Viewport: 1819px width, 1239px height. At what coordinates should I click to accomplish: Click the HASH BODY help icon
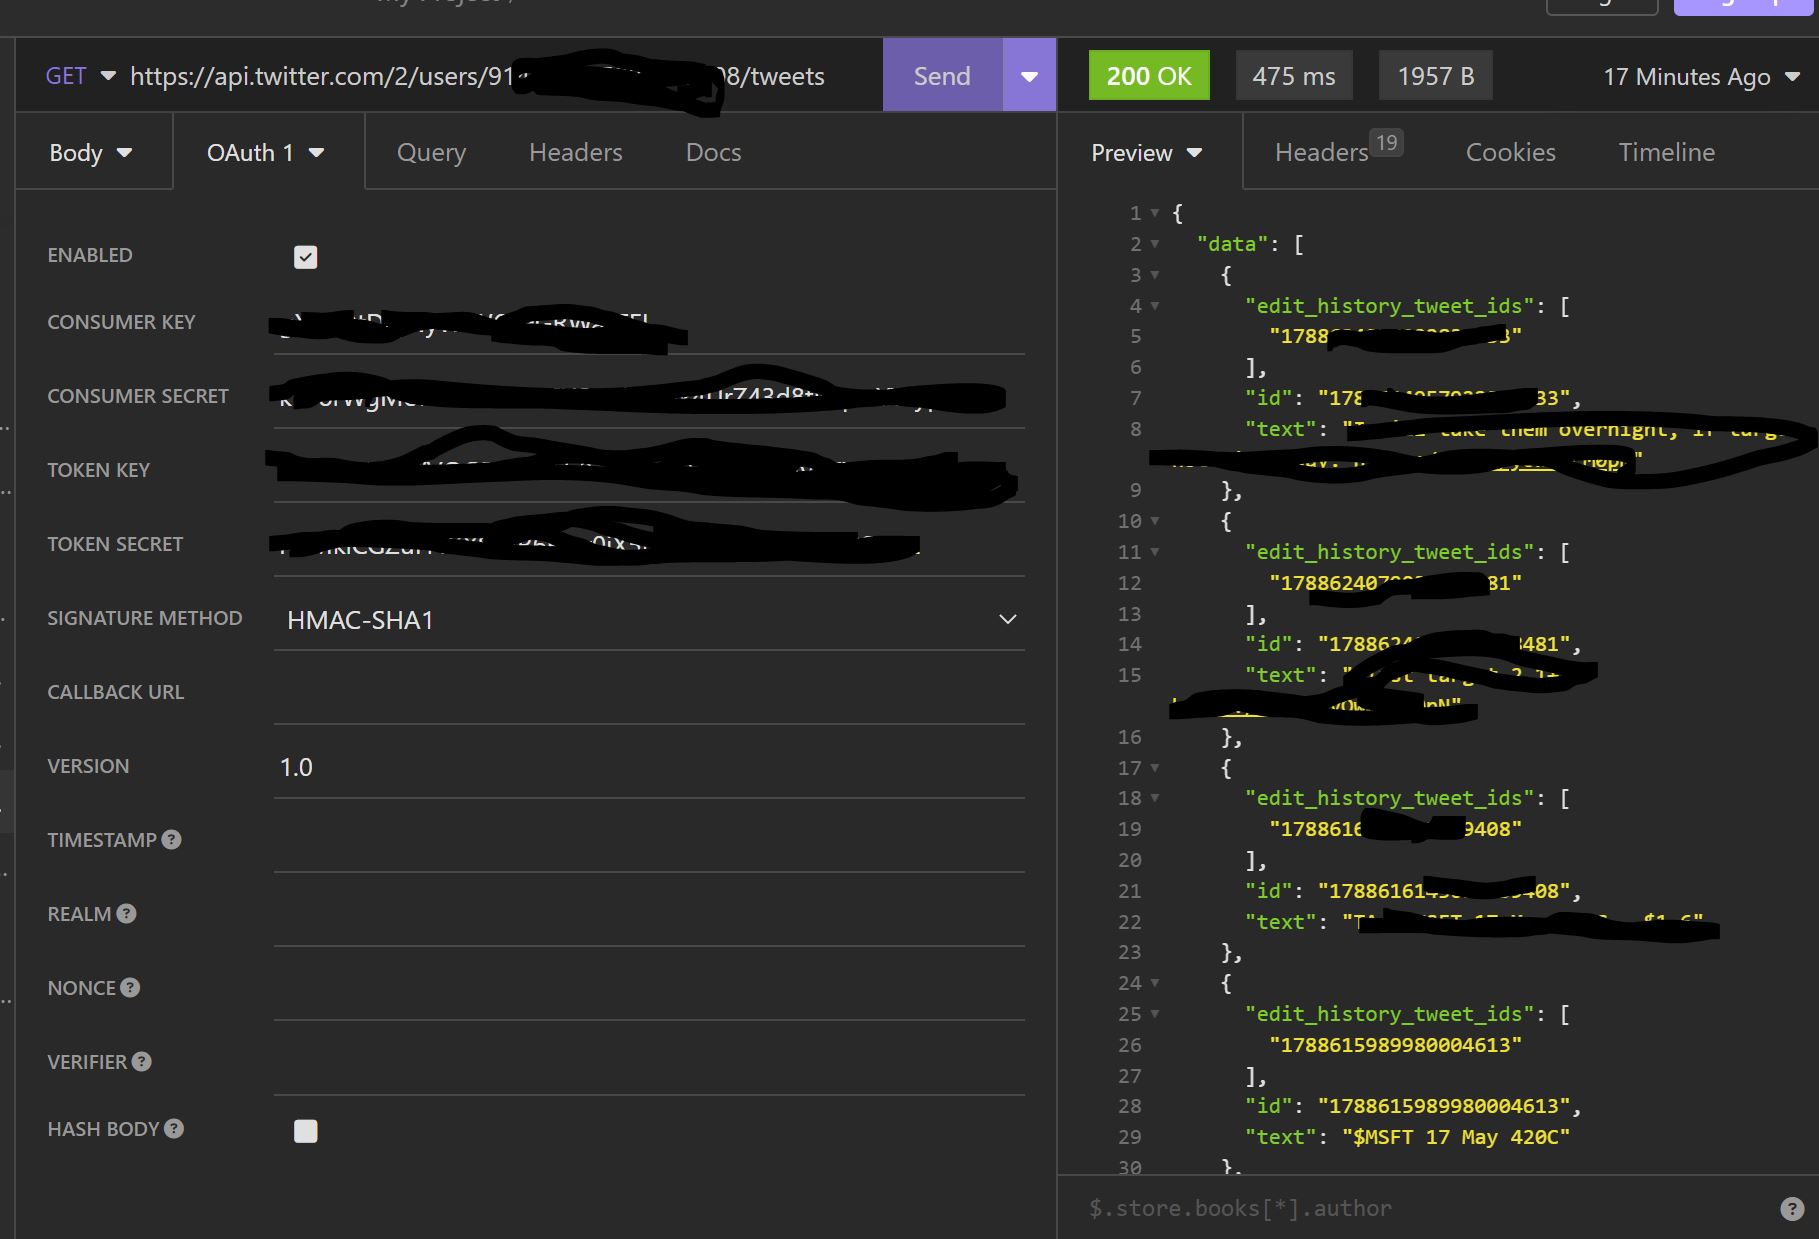[x=174, y=1129]
